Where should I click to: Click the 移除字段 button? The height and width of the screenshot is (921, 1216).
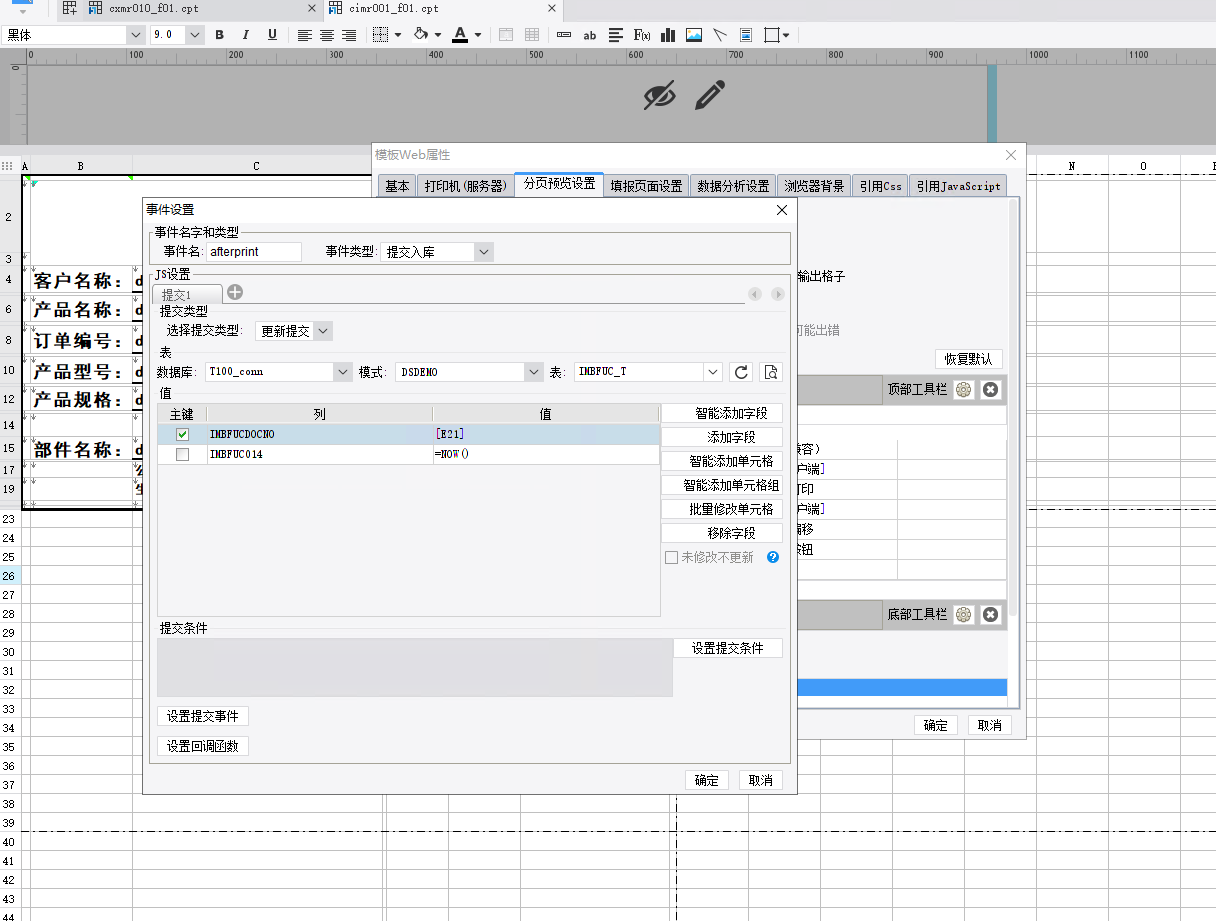coord(722,533)
